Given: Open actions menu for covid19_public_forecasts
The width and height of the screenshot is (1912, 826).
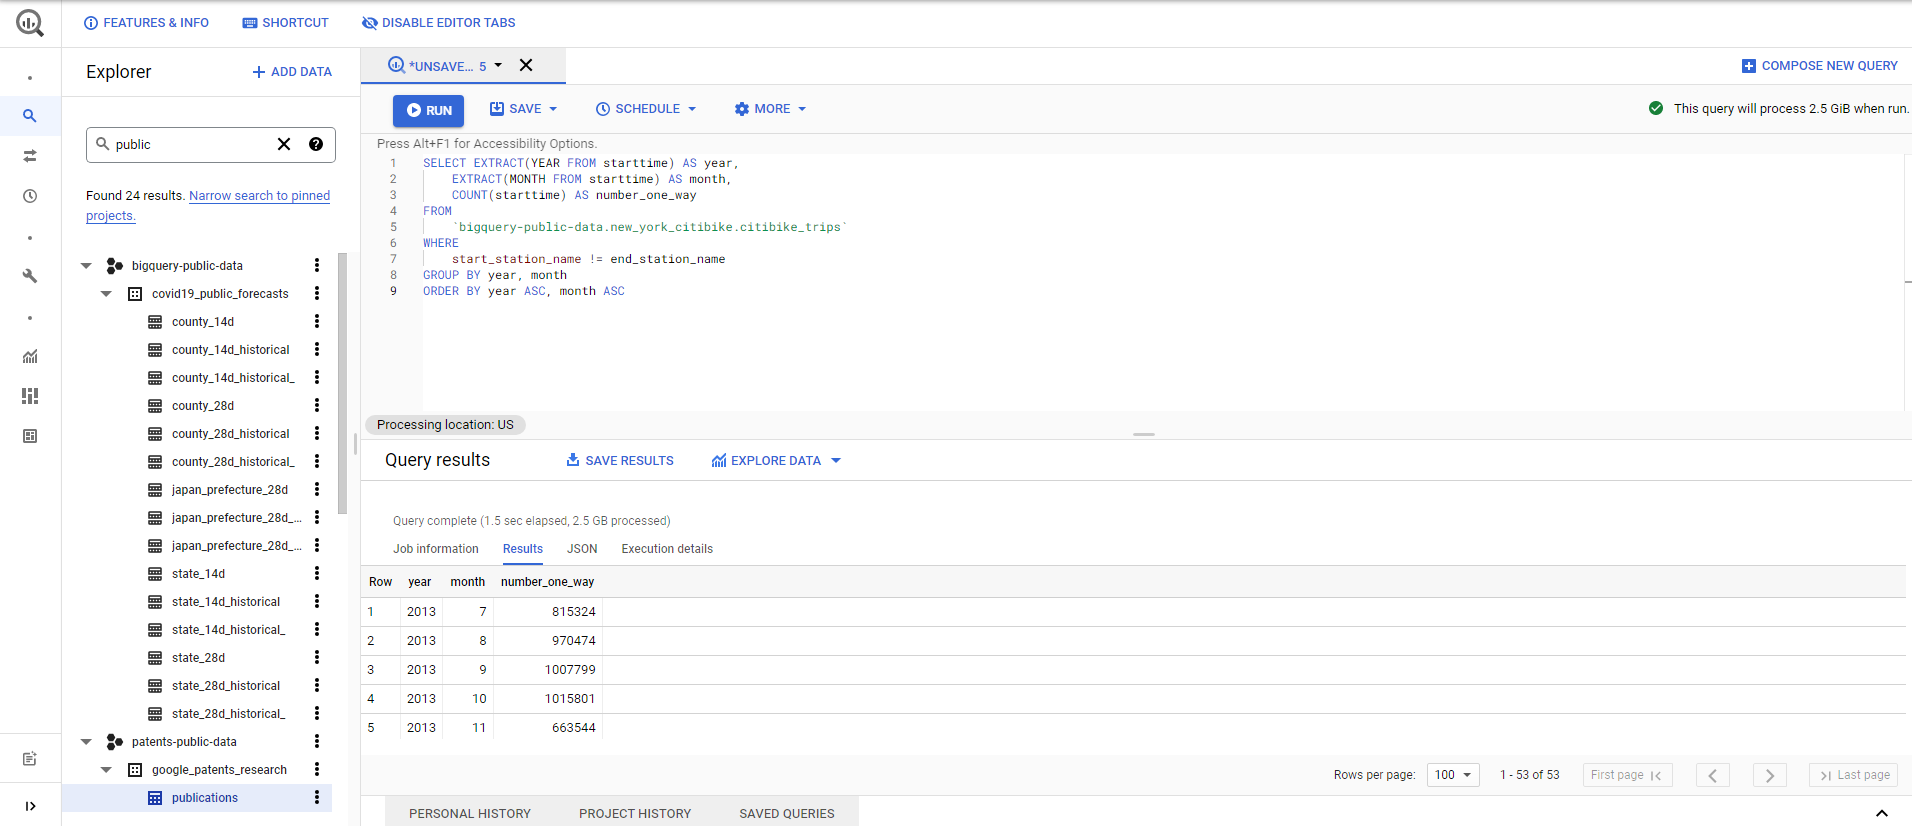Looking at the screenshot, I should pyautogui.click(x=317, y=293).
